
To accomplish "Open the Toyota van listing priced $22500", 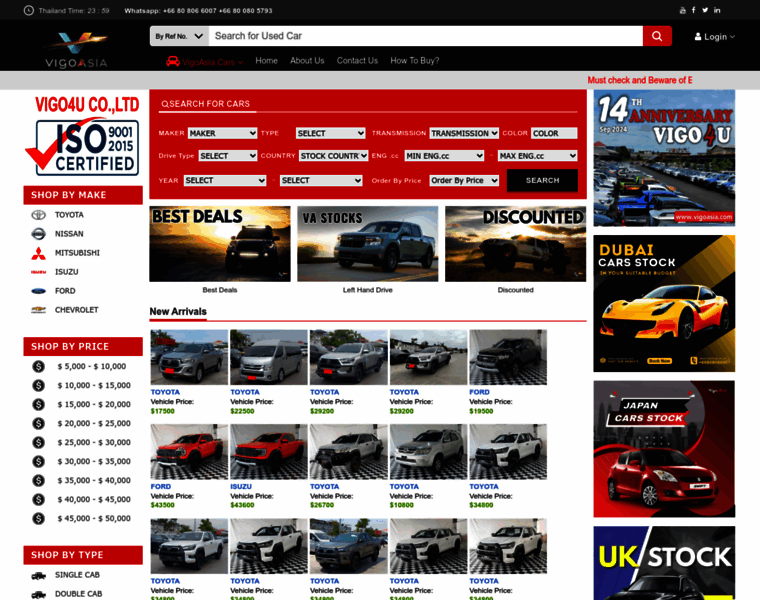I will pos(269,357).
